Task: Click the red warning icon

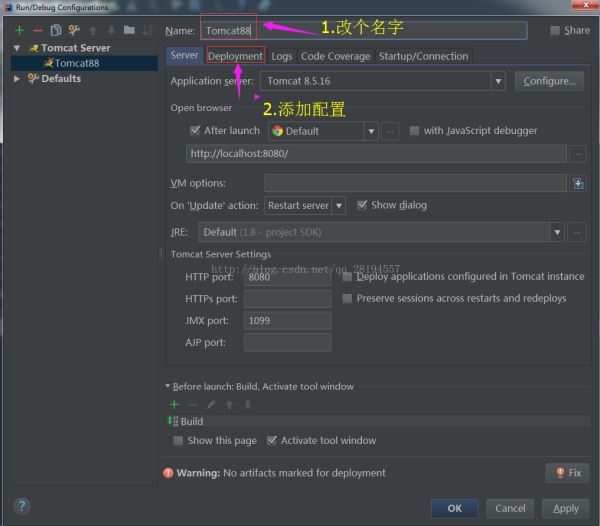Action: pos(168,473)
